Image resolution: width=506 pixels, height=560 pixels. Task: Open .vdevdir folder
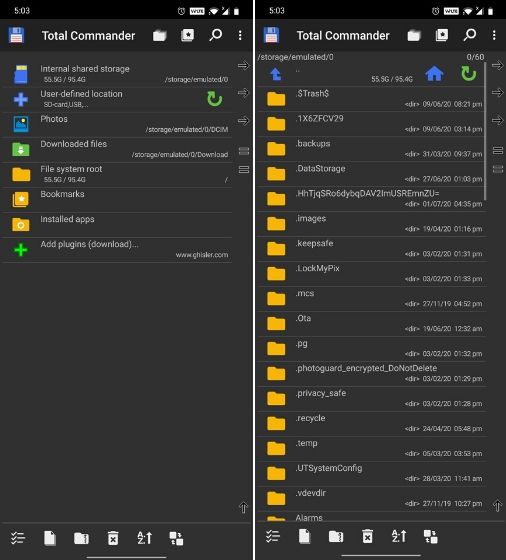tap(371, 499)
